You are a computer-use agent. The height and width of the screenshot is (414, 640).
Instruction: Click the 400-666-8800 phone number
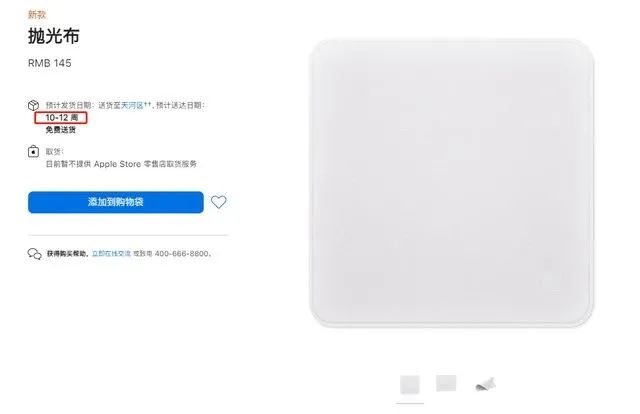[x=182, y=254]
